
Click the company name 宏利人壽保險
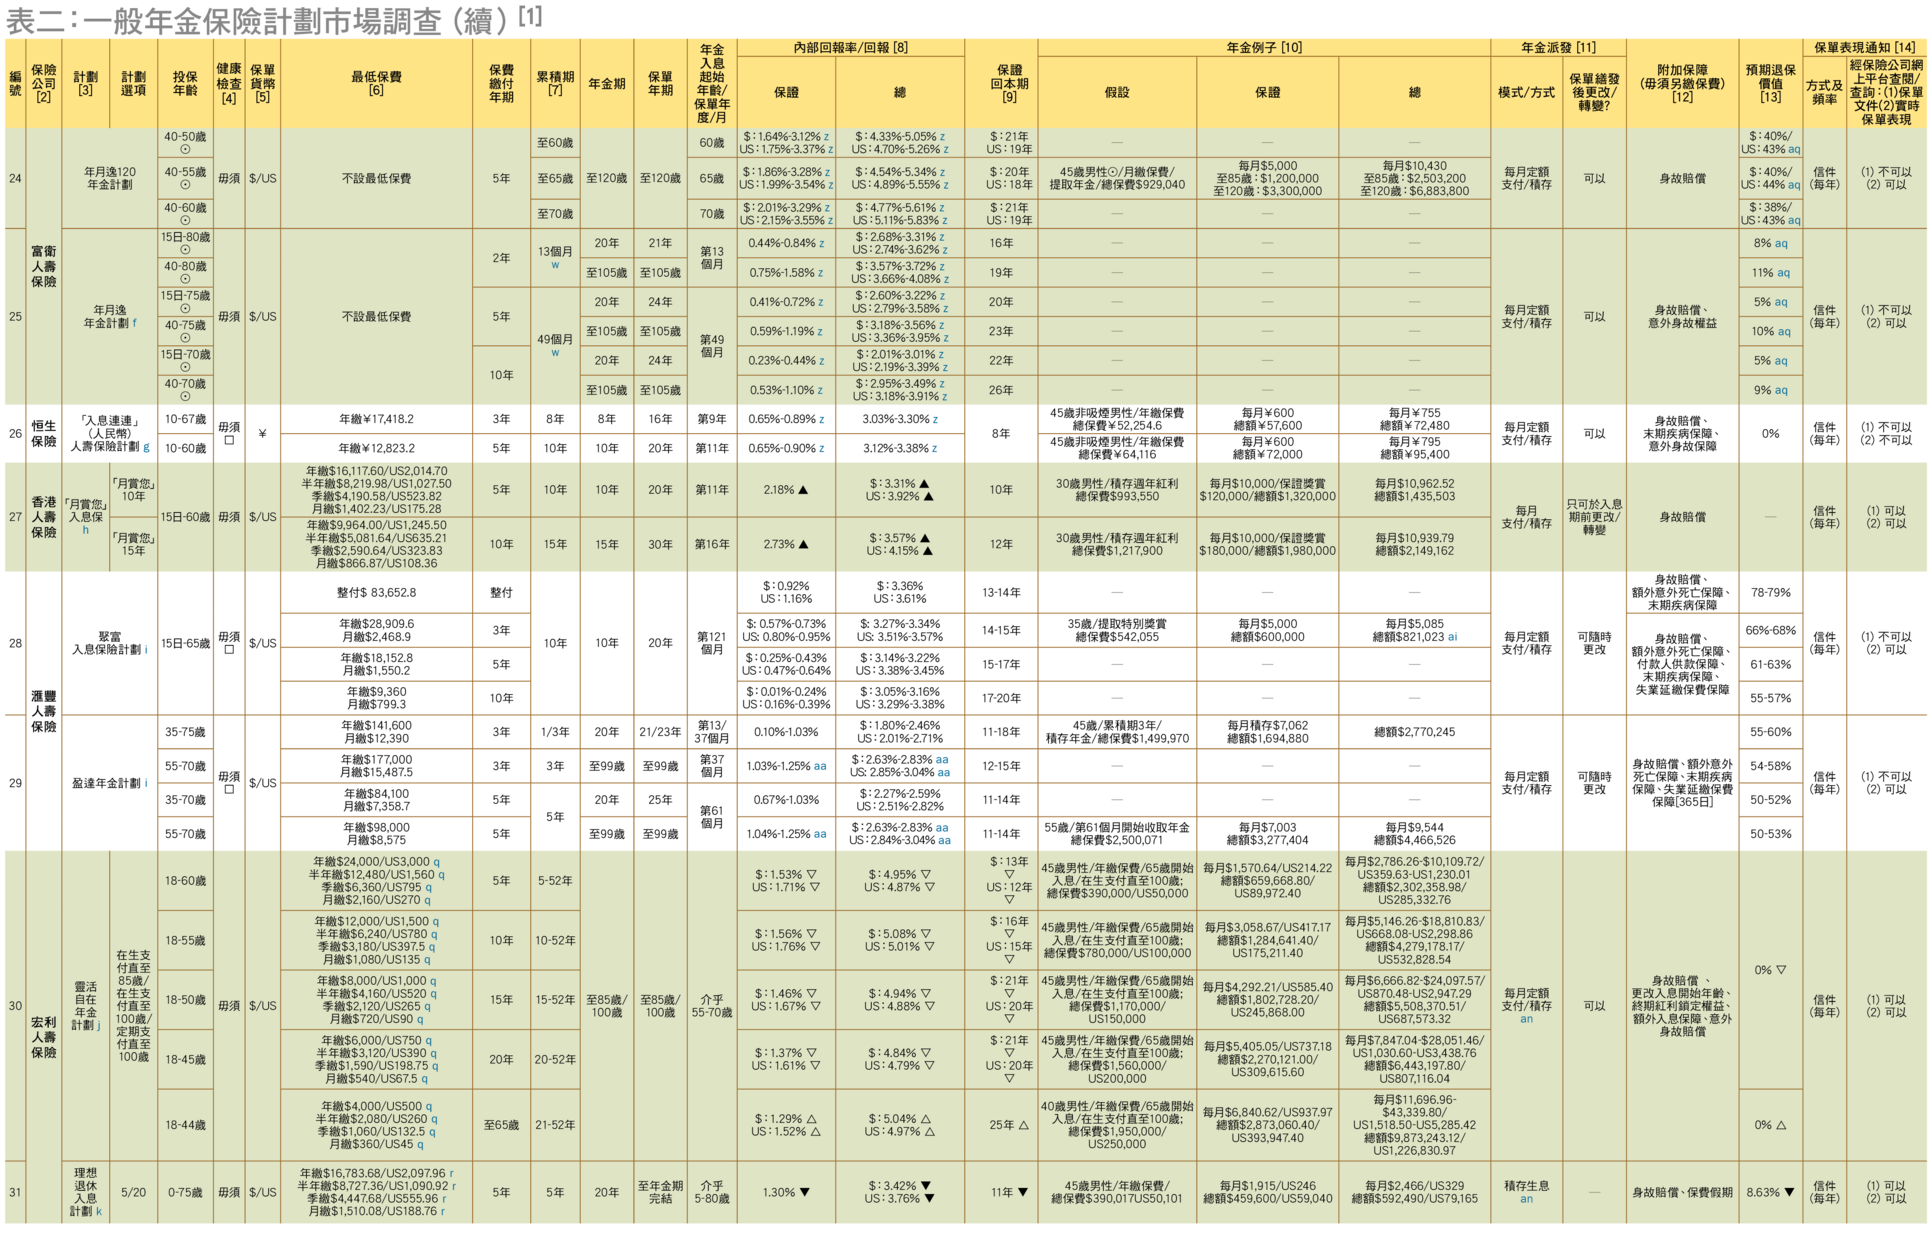coord(44,1038)
